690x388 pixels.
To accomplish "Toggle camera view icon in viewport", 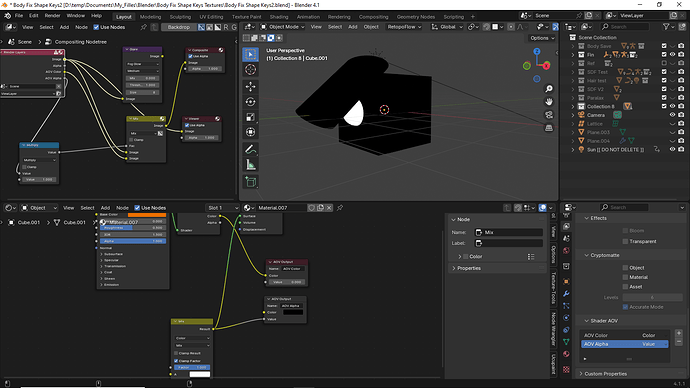I will pos(549,115).
